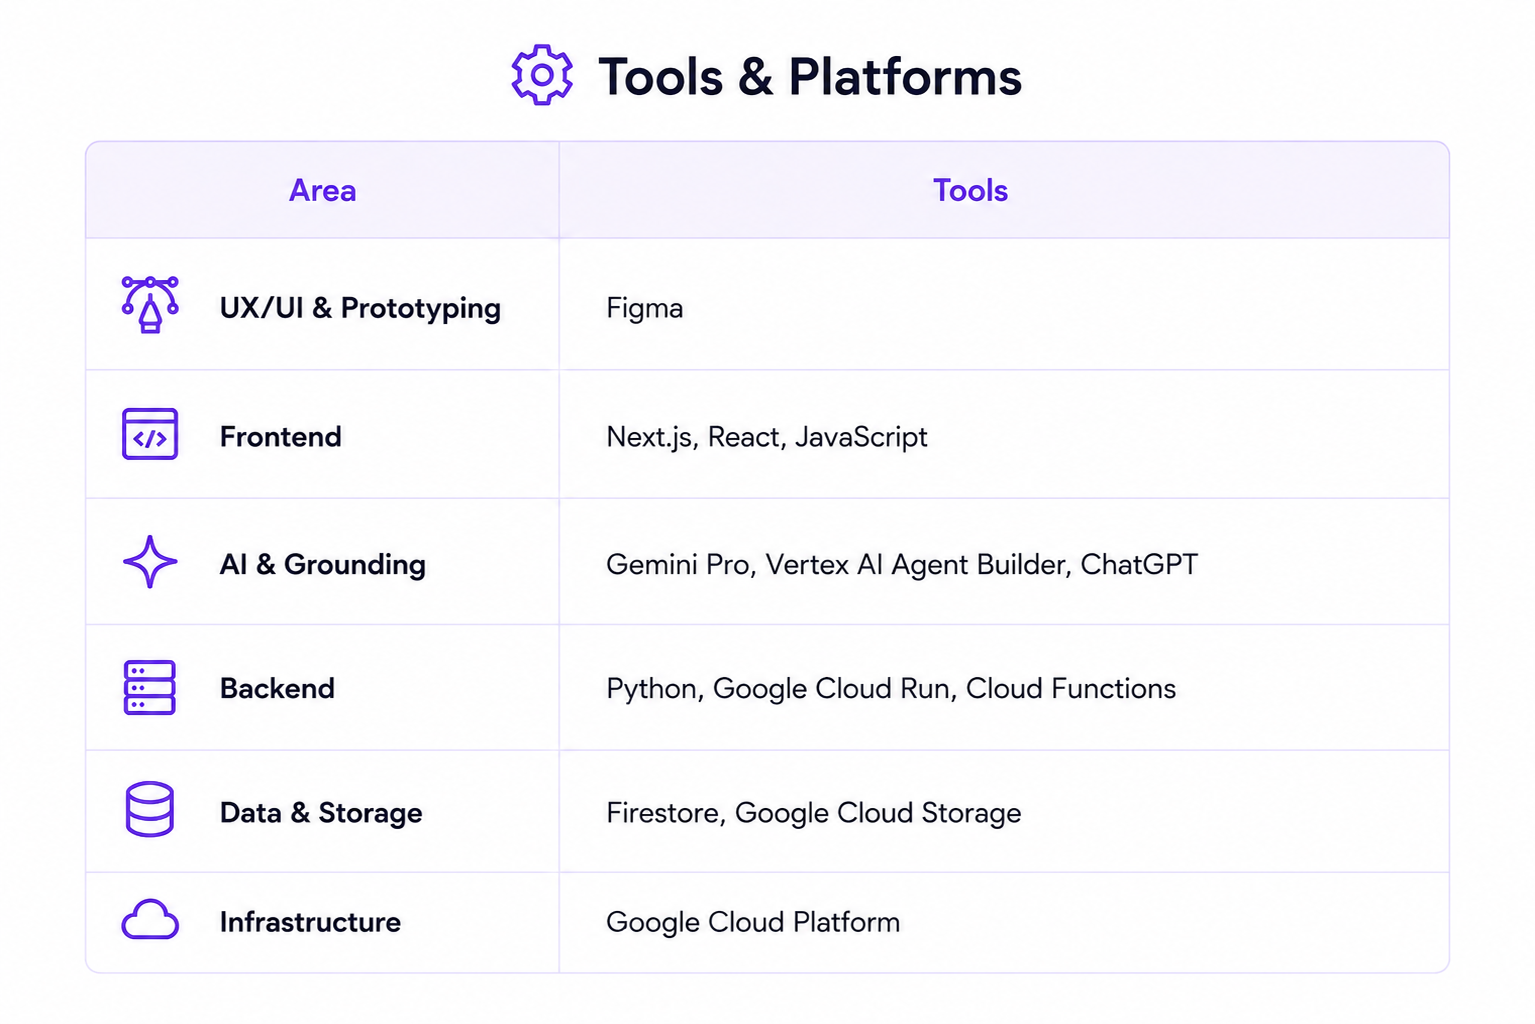Select the UX/UI & Prototyping label

coord(360,308)
